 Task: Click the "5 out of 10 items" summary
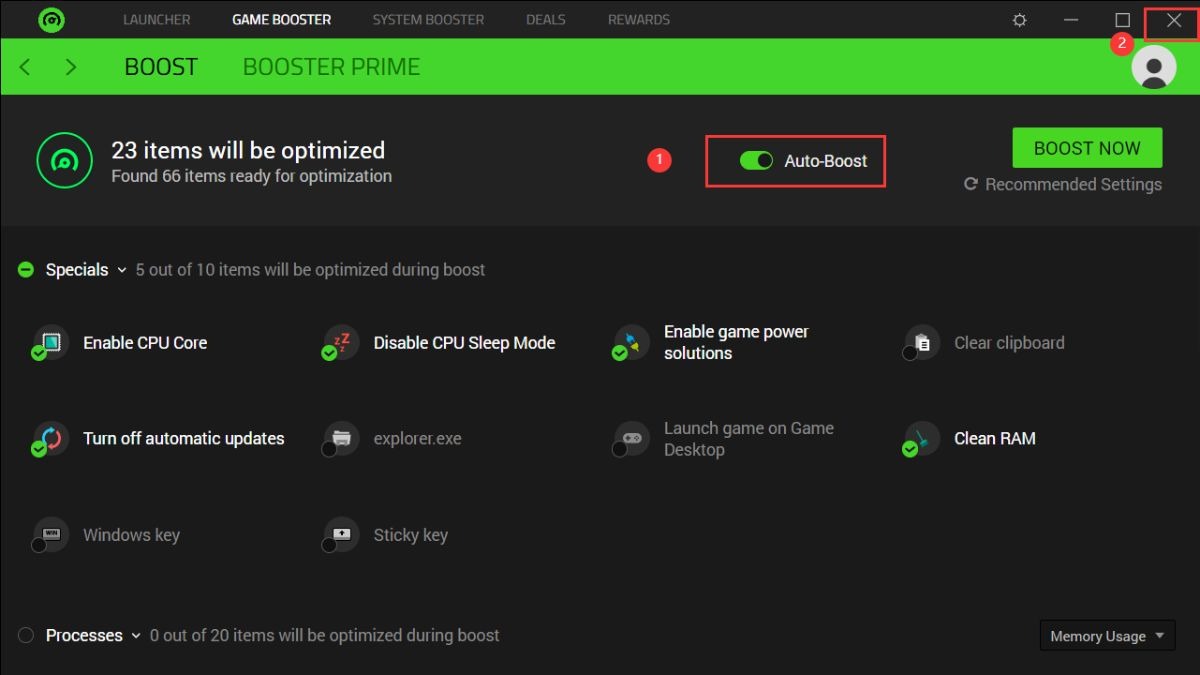[311, 270]
